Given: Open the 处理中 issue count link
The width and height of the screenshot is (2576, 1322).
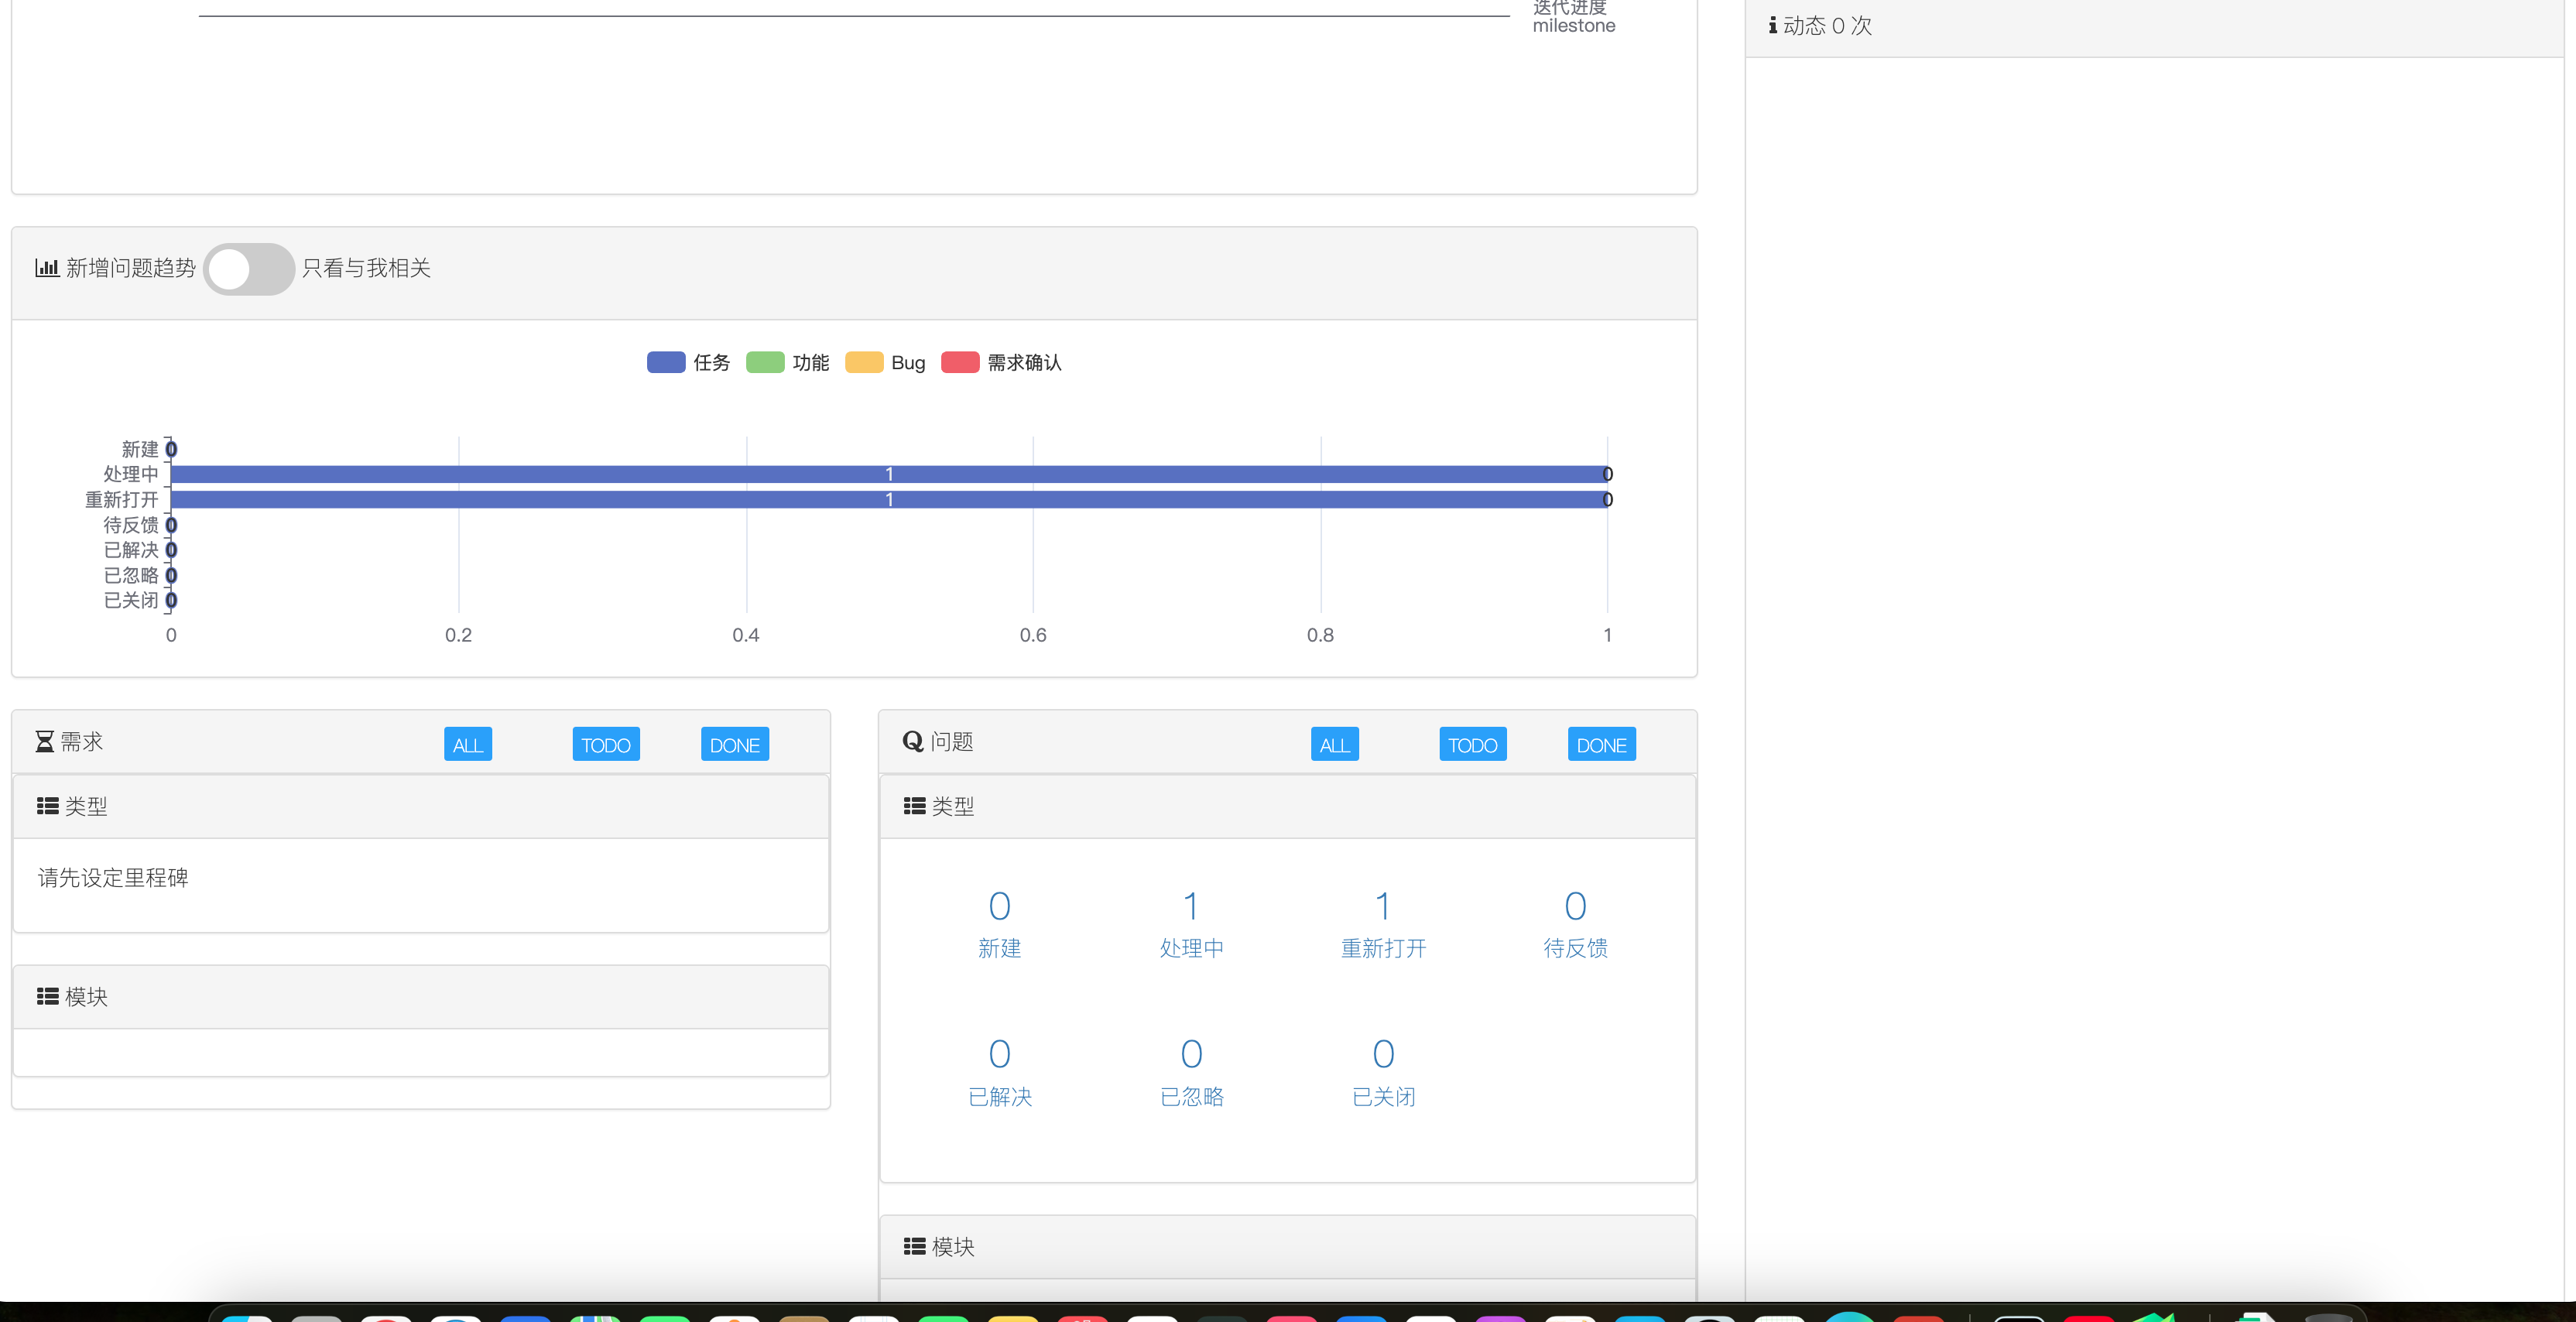Looking at the screenshot, I should [x=1192, y=924].
